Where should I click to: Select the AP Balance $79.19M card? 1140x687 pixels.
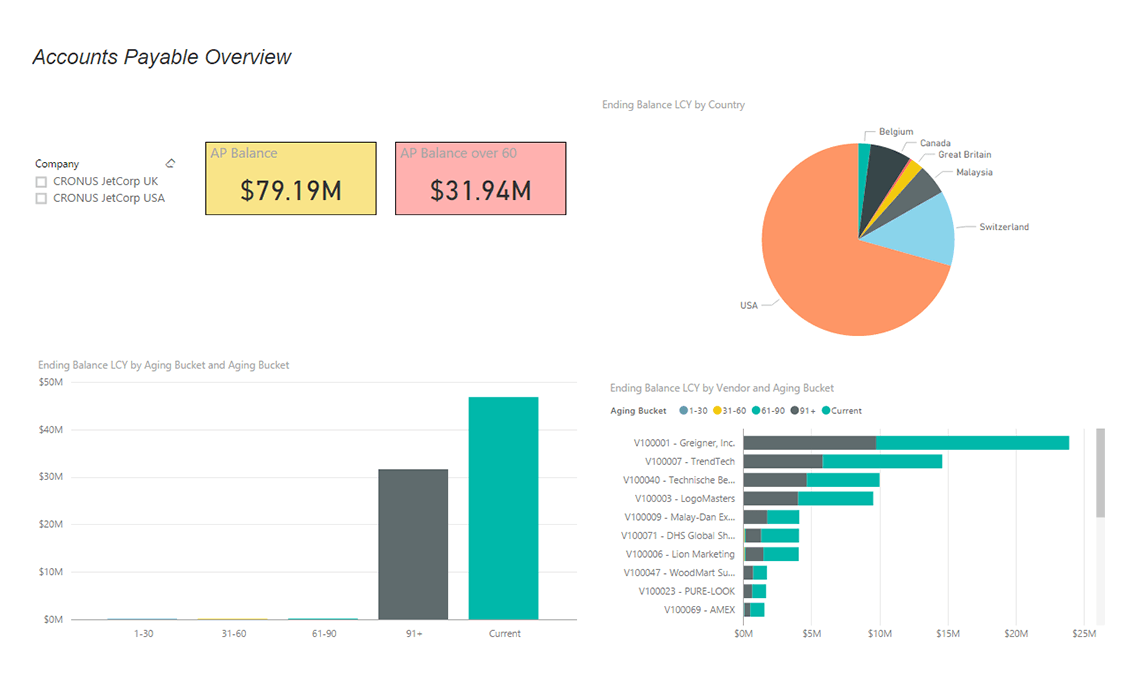291,178
